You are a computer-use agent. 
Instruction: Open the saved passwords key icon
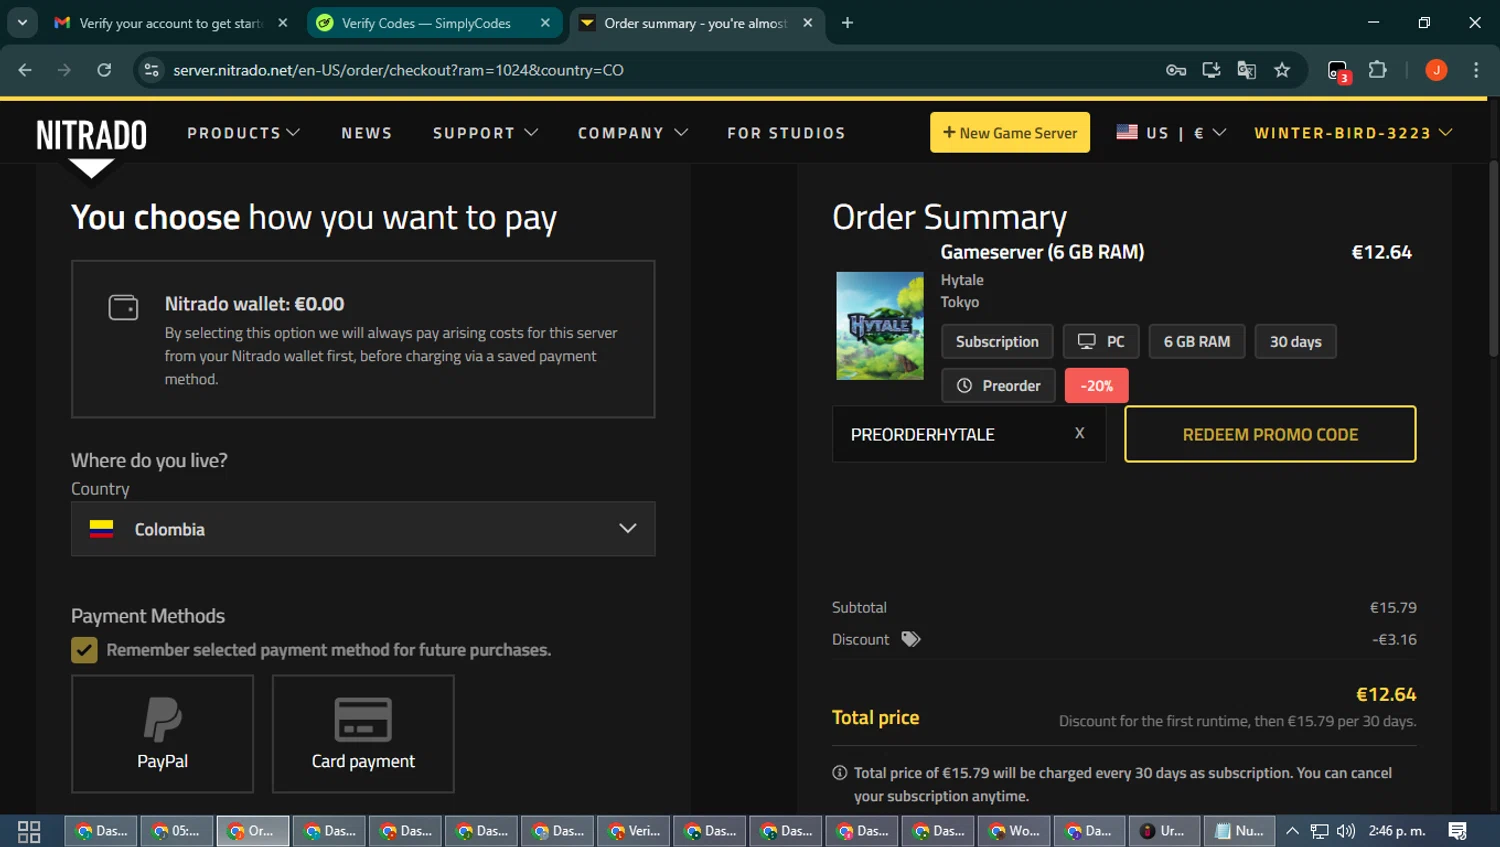[1176, 70]
